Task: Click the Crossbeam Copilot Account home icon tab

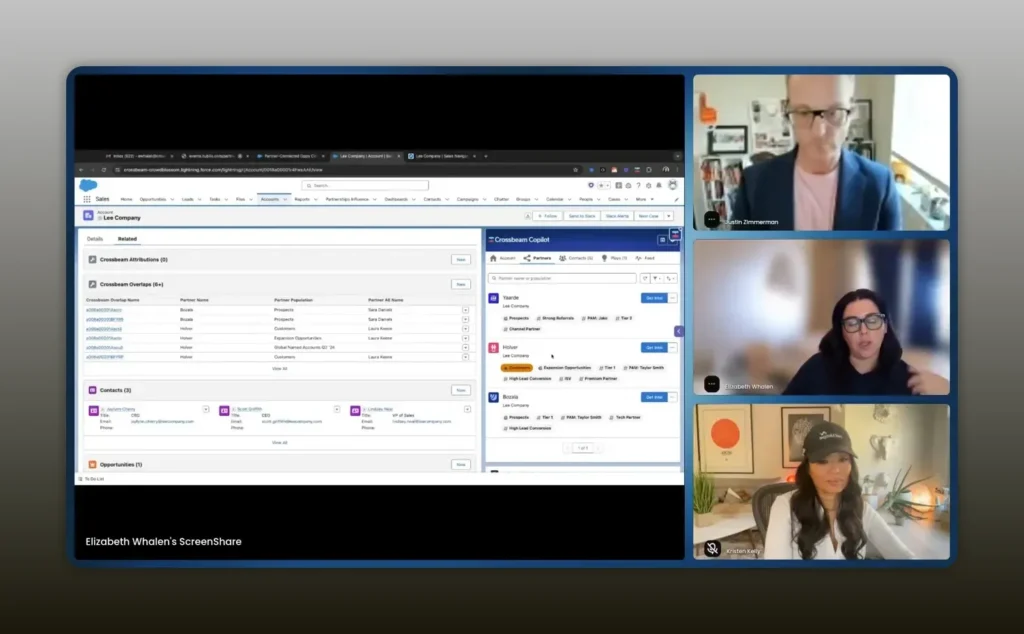Action: click(493, 258)
